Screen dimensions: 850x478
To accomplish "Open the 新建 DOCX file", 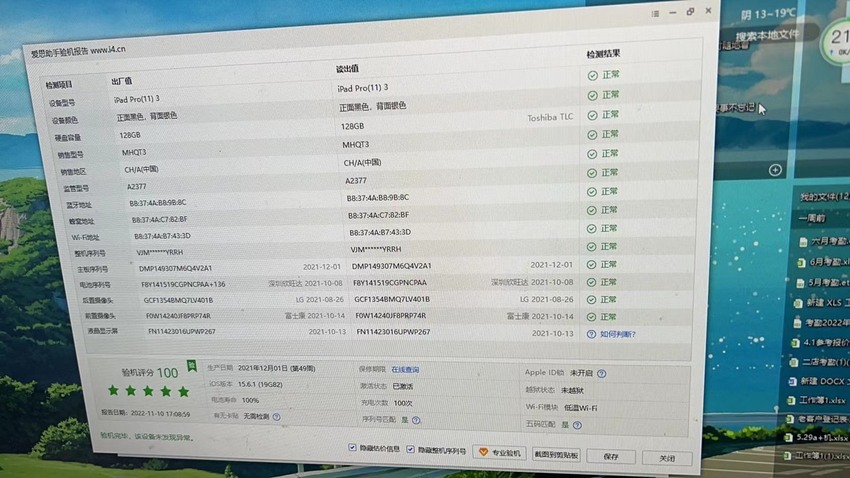I will pyautogui.click(x=817, y=381).
